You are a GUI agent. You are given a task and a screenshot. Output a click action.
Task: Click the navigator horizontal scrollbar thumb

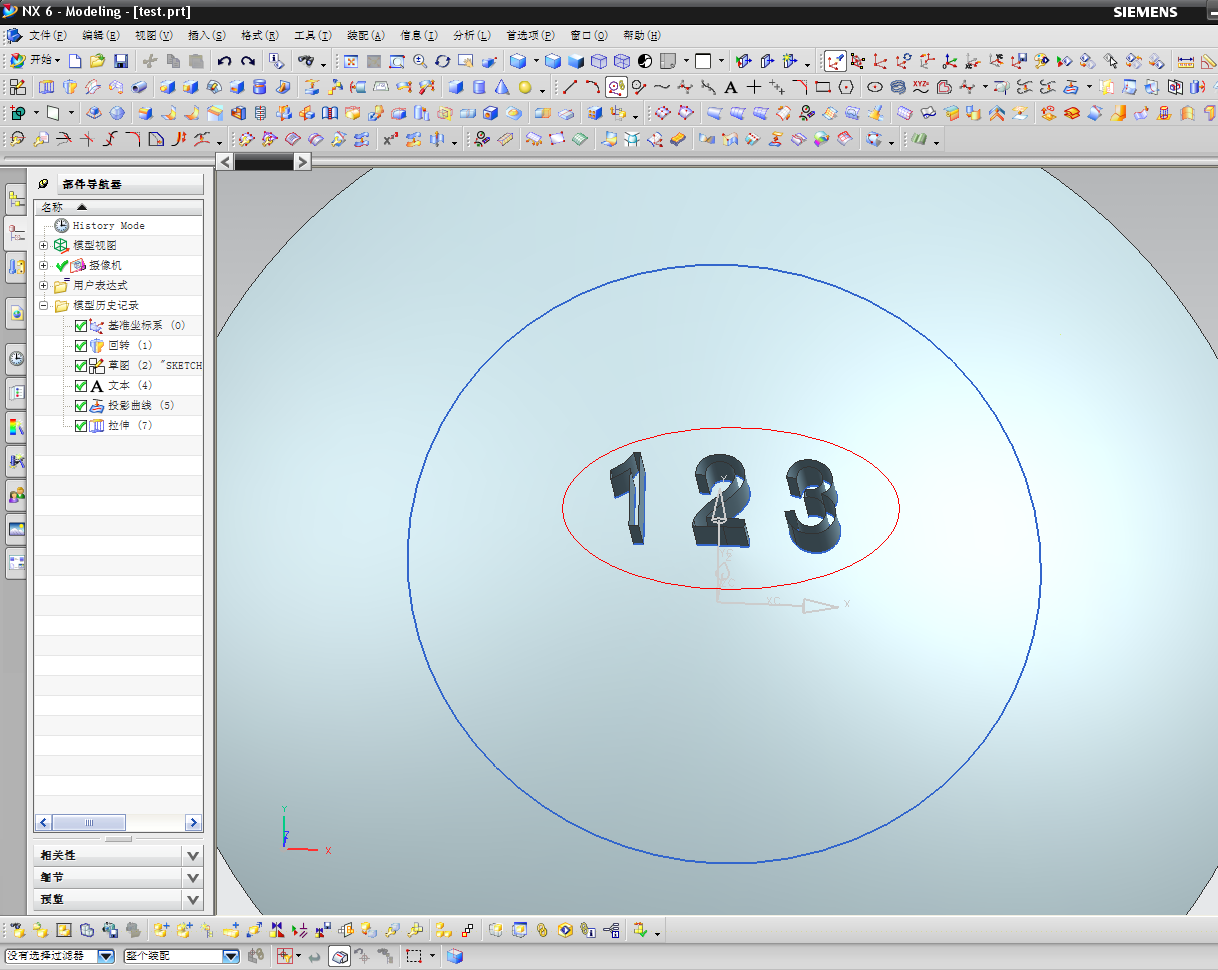pos(89,823)
